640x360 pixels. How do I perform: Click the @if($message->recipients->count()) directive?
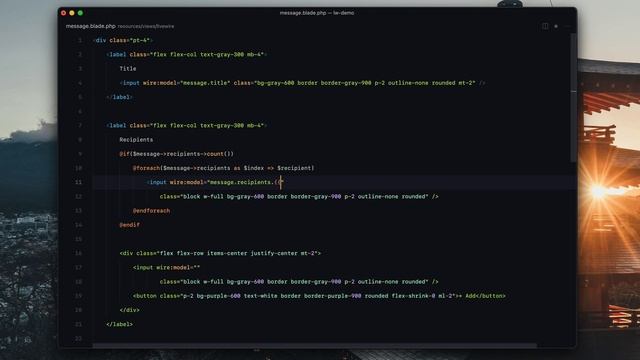click(176, 154)
